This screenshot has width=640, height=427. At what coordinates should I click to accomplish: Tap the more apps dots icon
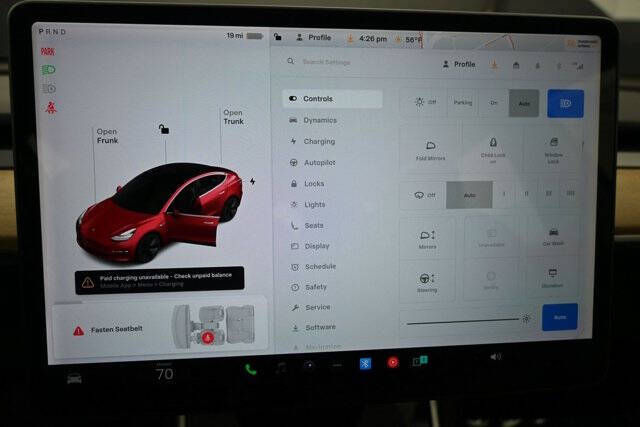click(337, 365)
